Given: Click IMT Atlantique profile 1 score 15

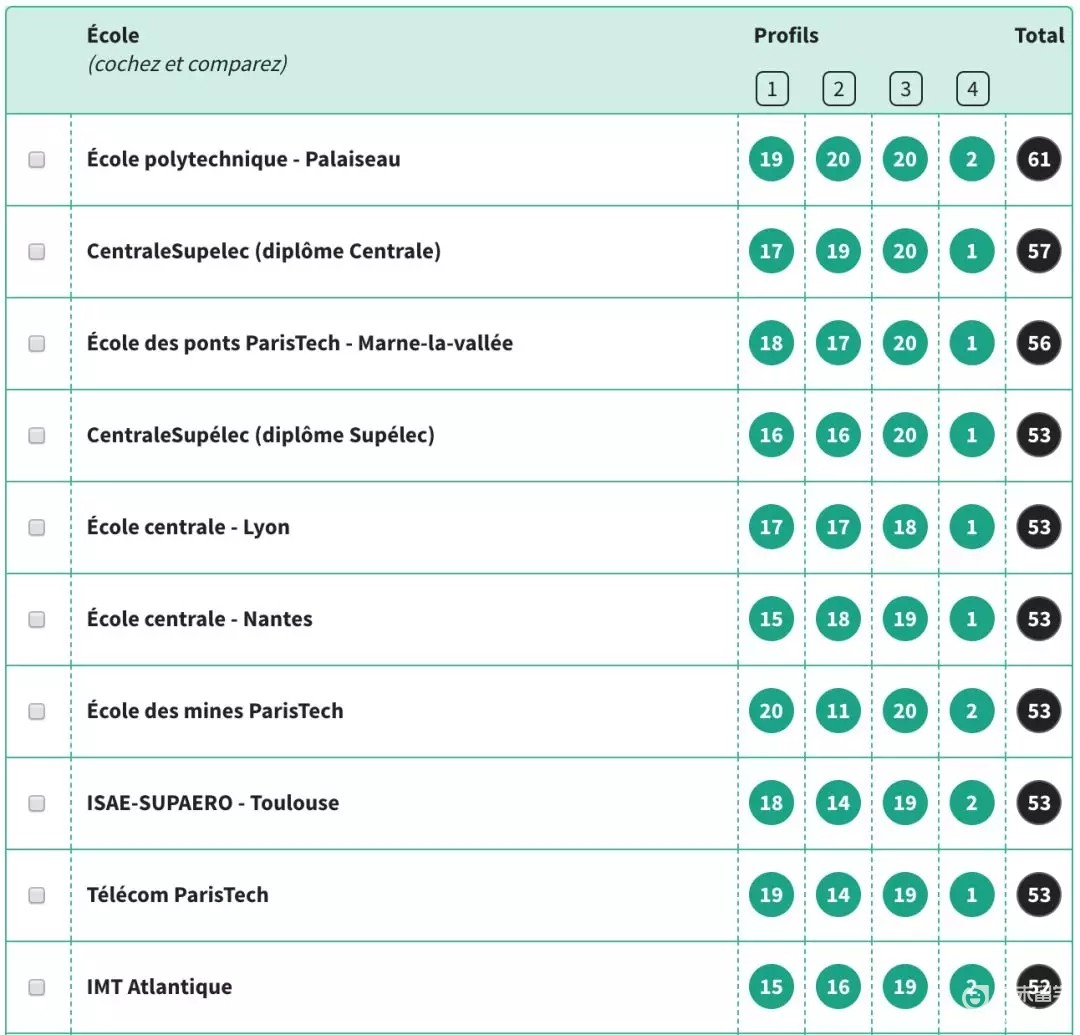Looking at the screenshot, I should click(771, 987).
